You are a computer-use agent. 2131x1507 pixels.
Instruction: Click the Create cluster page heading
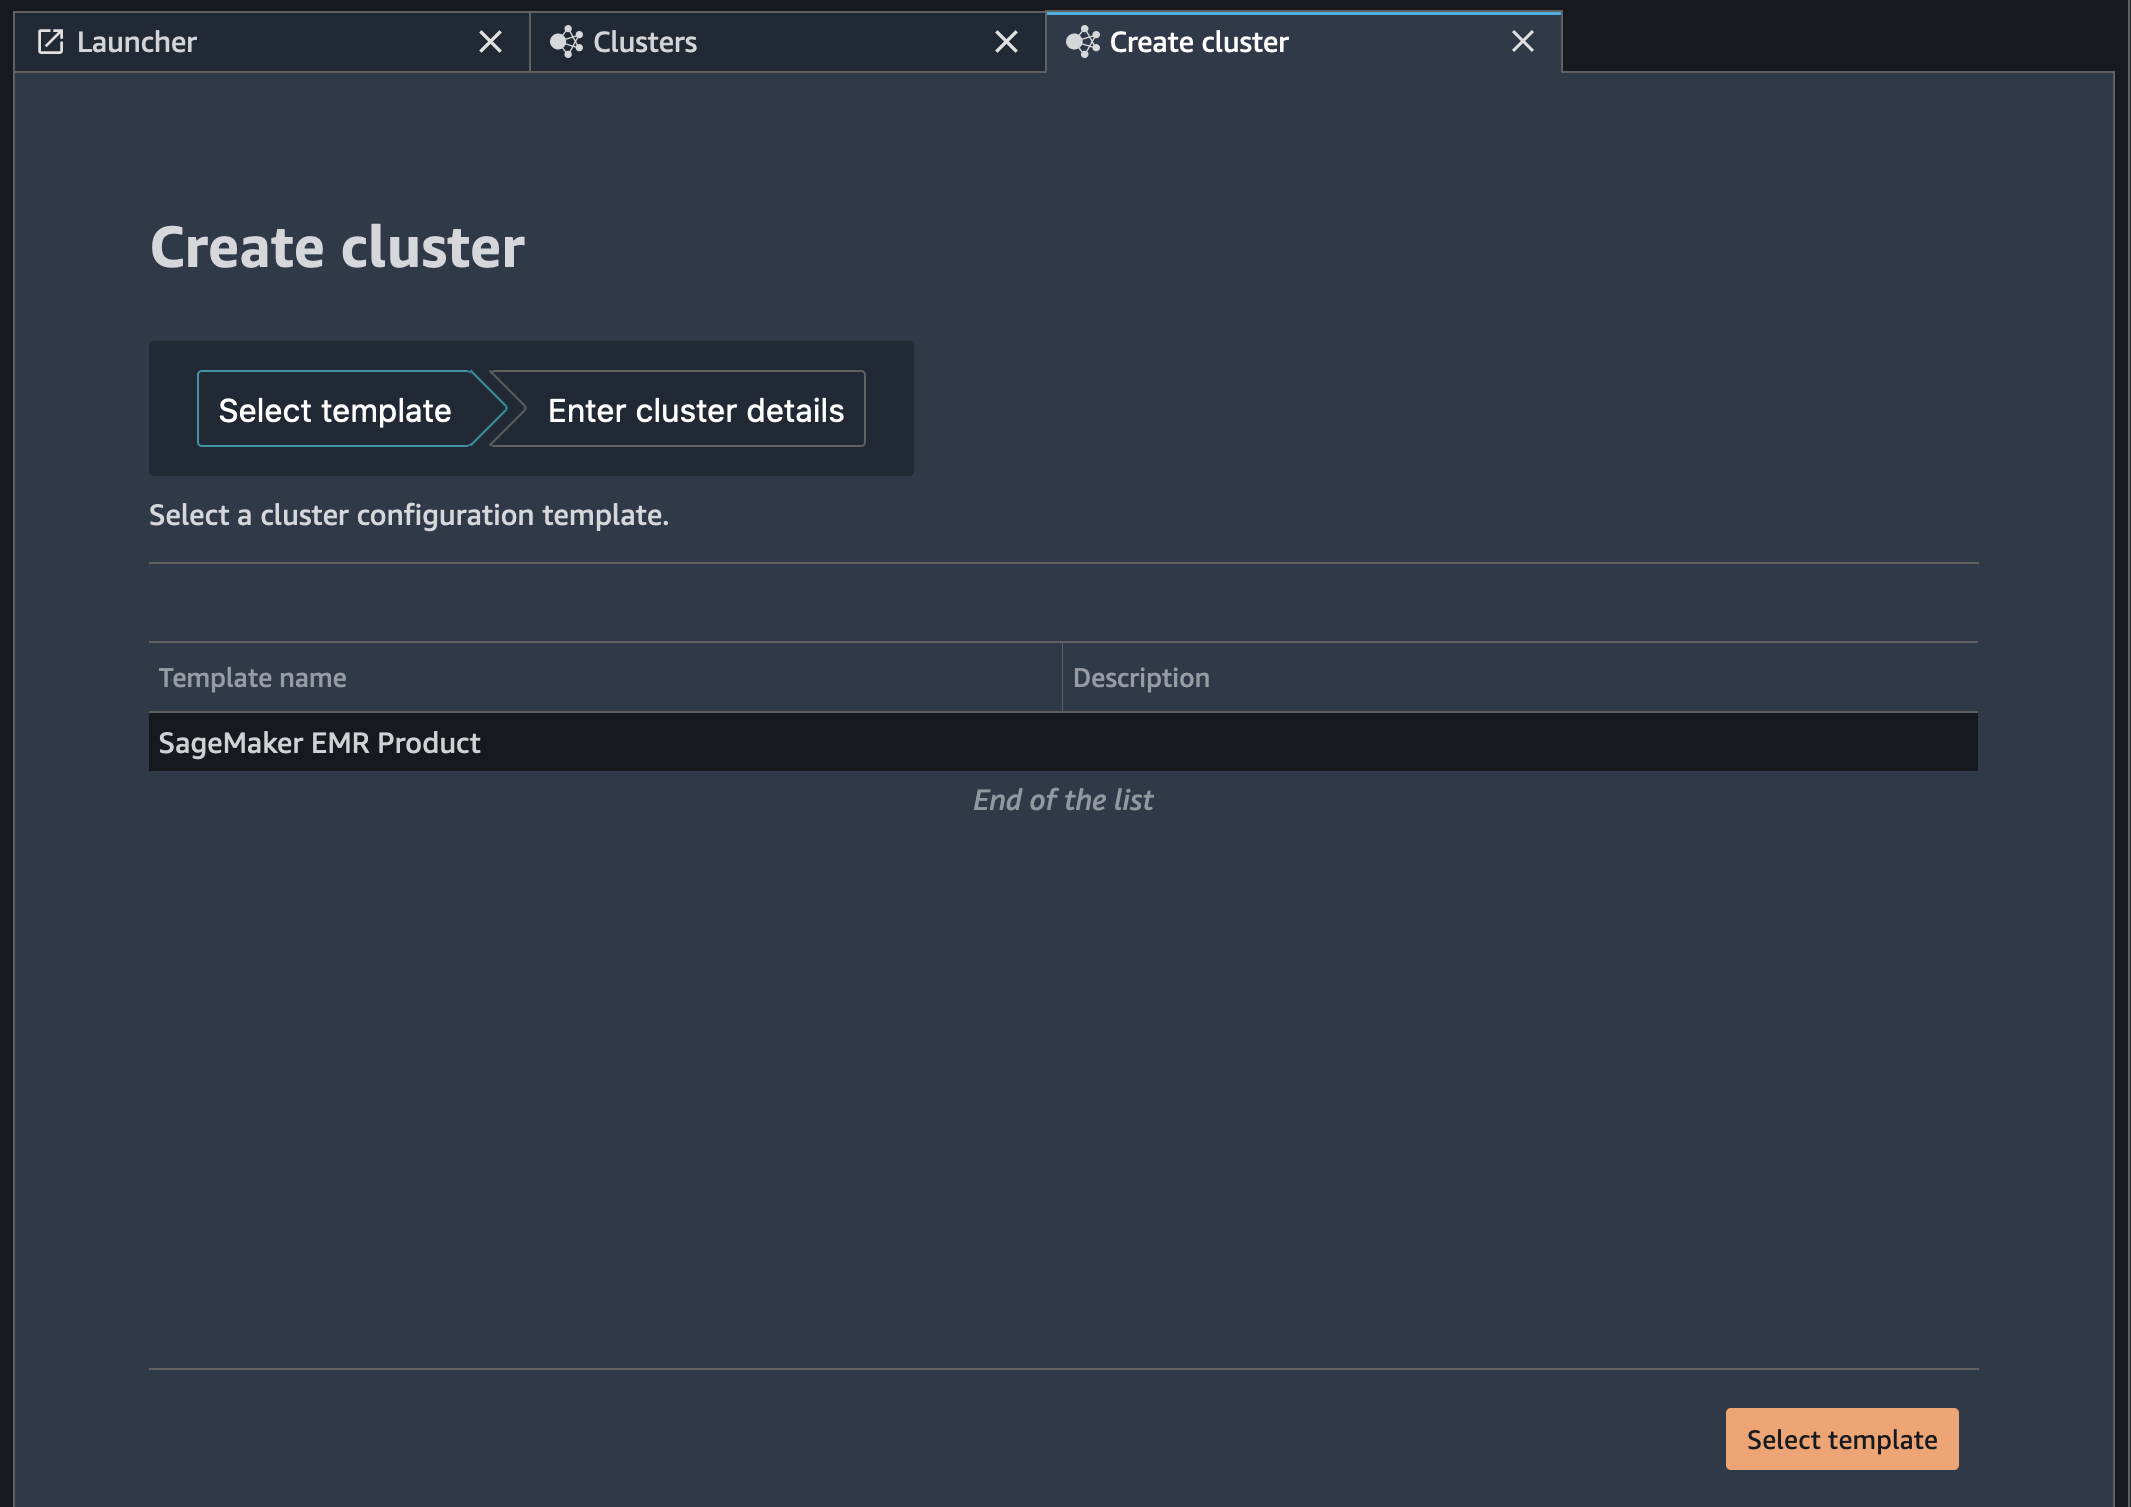pos(337,247)
